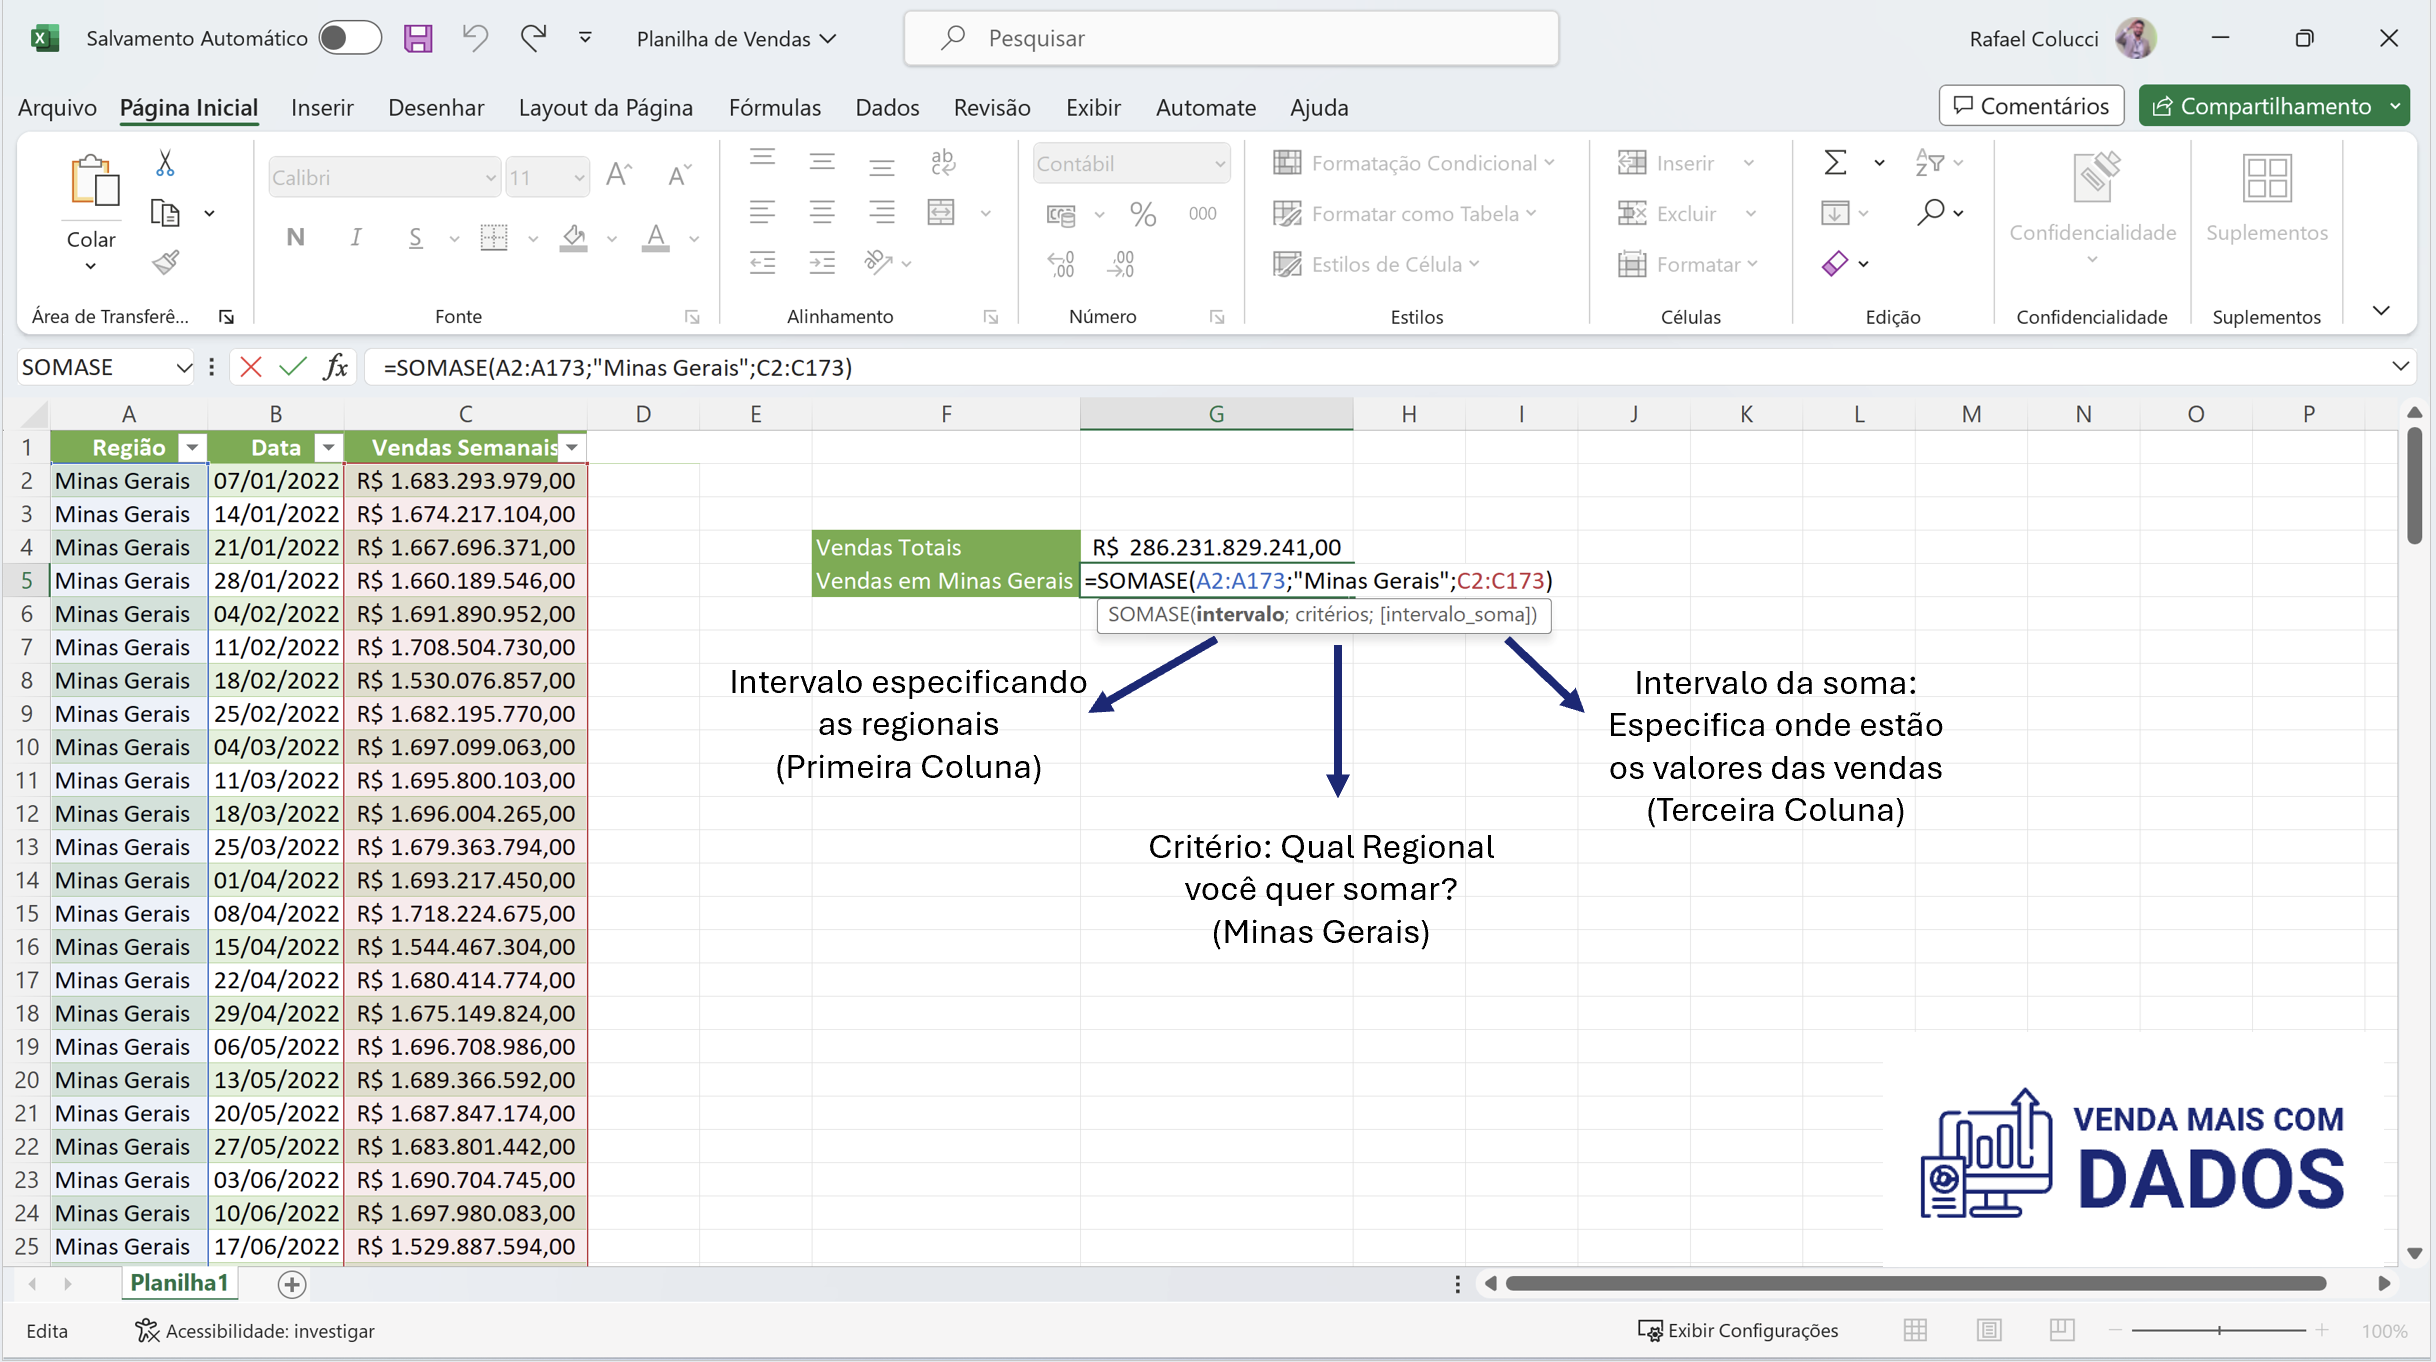Open the Data column filter dropdown
The width and height of the screenshot is (2436, 1362).
pyautogui.click(x=328, y=447)
